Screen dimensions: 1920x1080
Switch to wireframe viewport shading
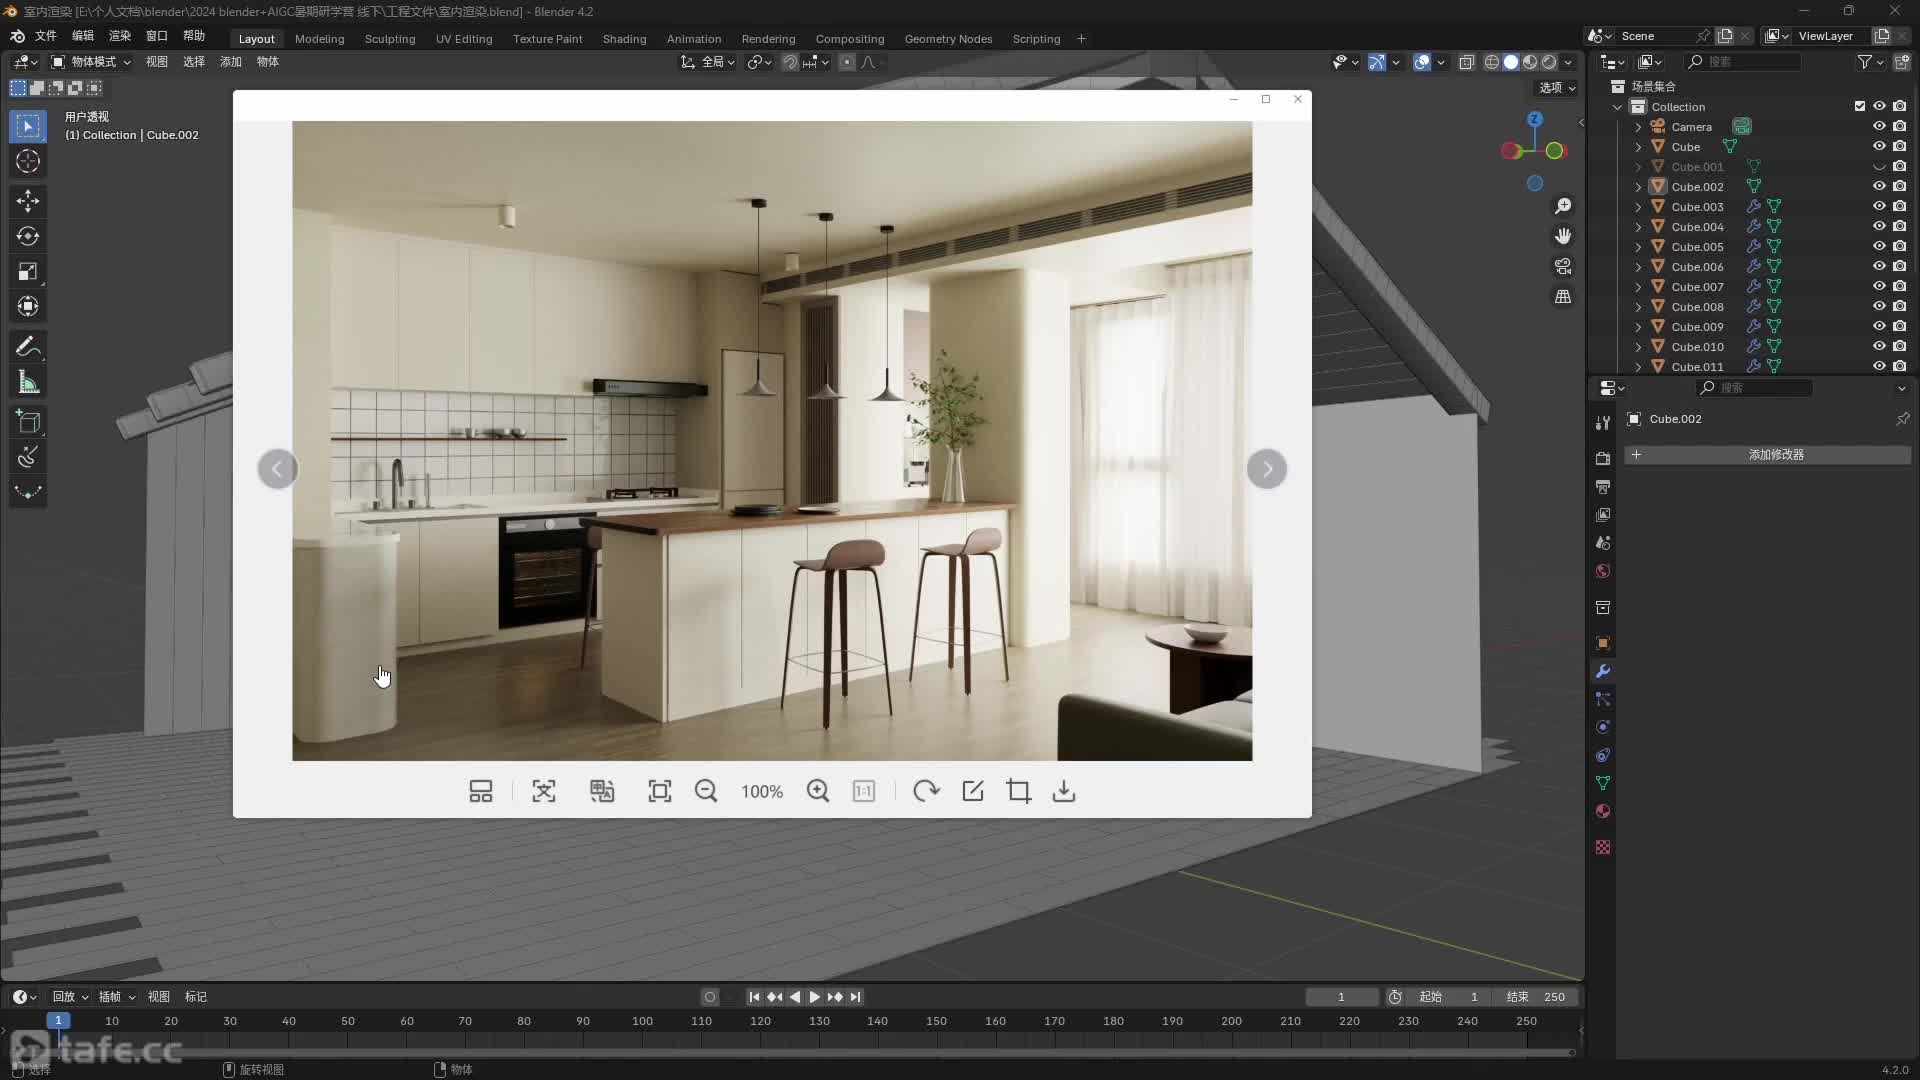click(x=1492, y=62)
